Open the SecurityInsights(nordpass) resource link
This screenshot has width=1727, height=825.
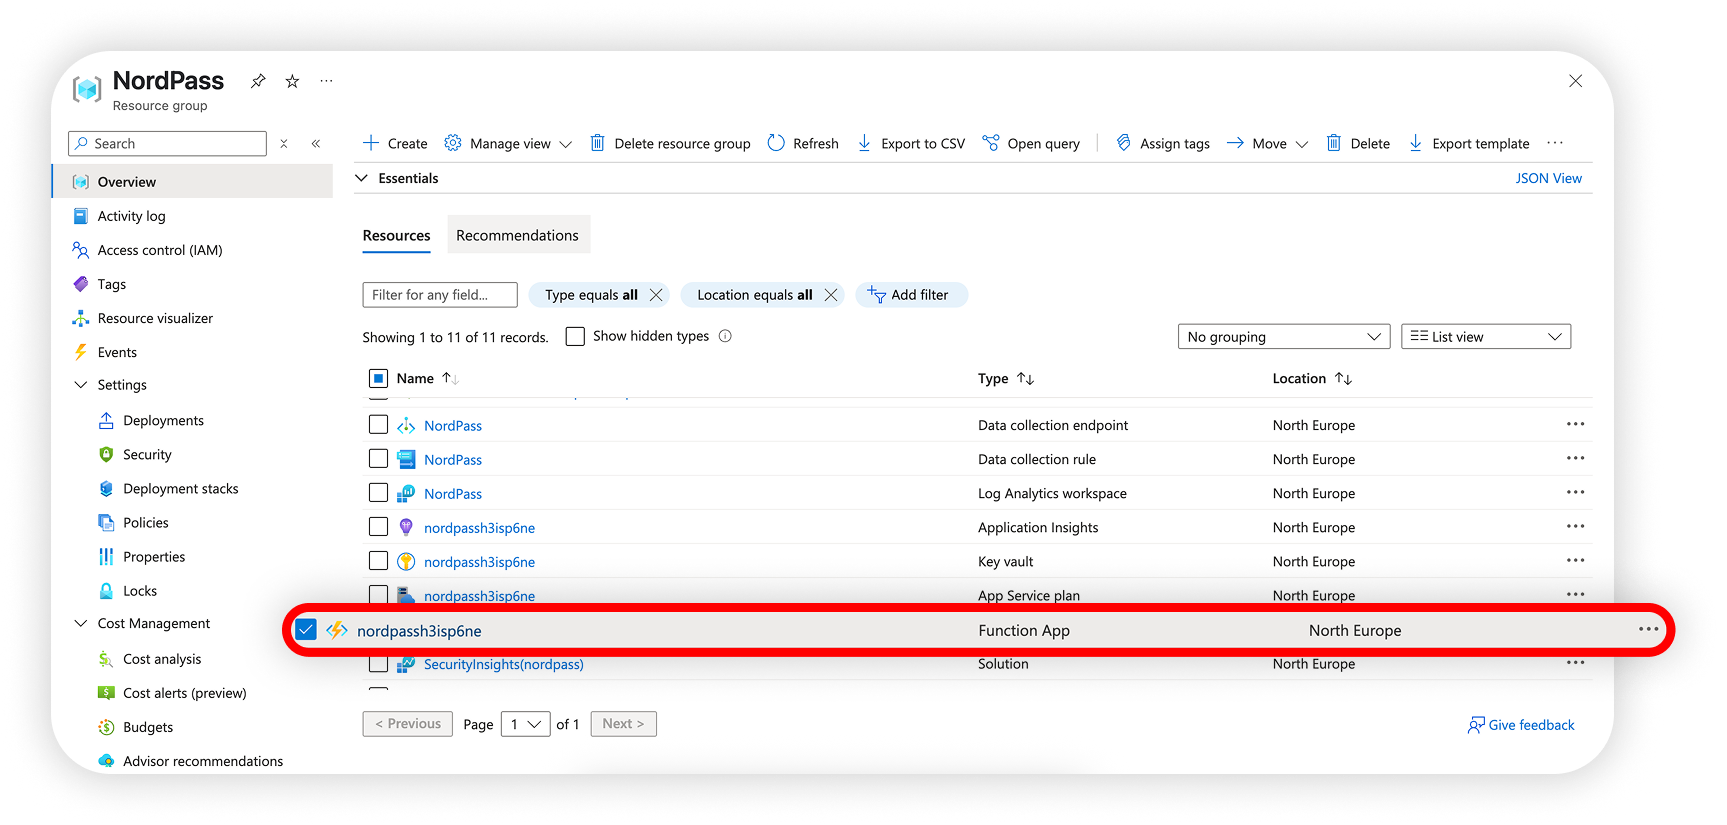tap(504, 664)
